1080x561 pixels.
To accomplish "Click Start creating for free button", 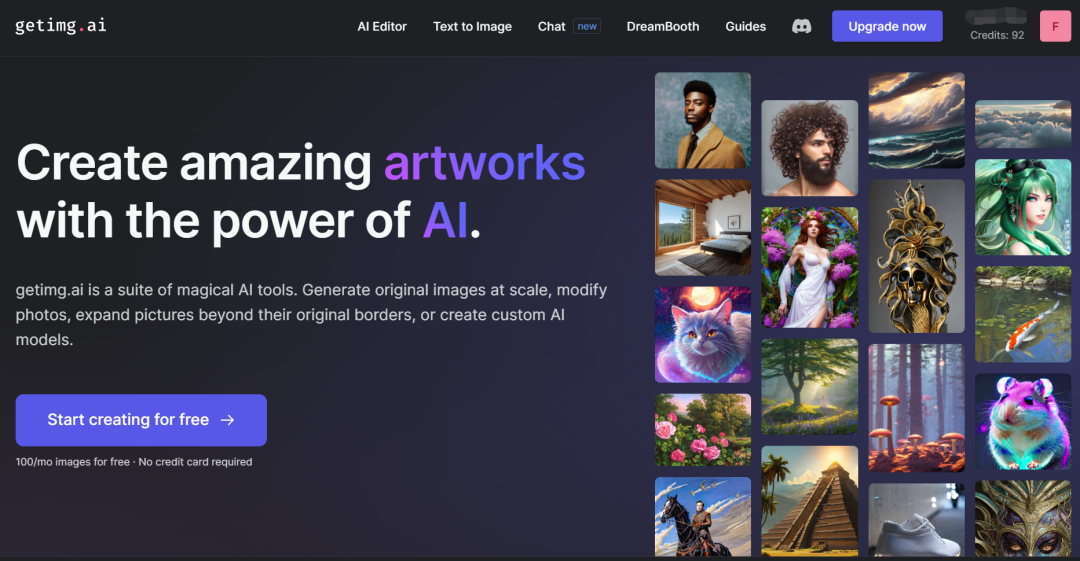I will click(x=141, y=420).
